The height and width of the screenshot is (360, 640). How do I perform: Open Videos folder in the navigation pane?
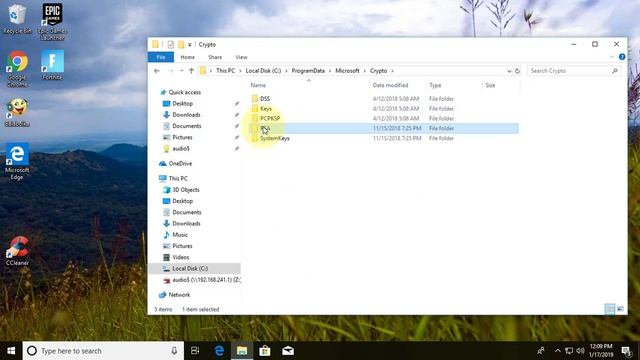180,257
